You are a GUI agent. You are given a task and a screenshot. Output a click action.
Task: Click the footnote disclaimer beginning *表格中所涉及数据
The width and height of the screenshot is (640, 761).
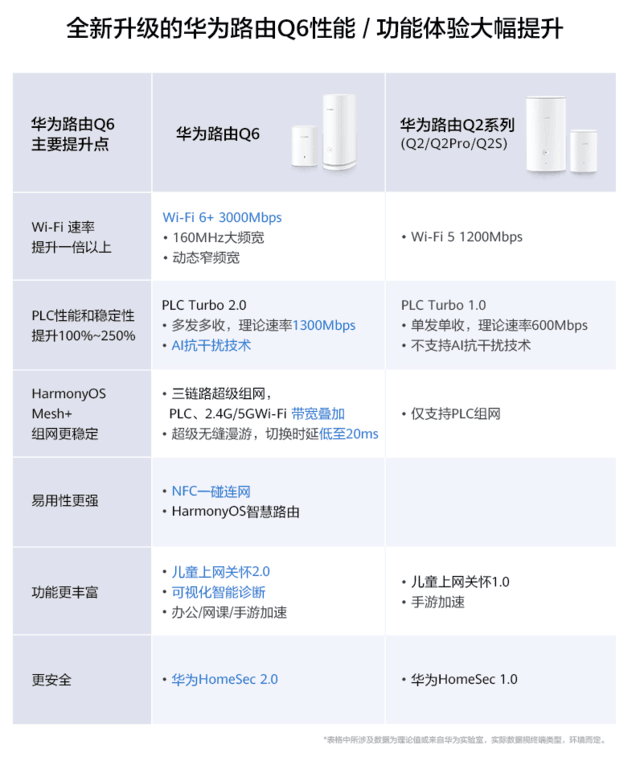click(465, 740)
